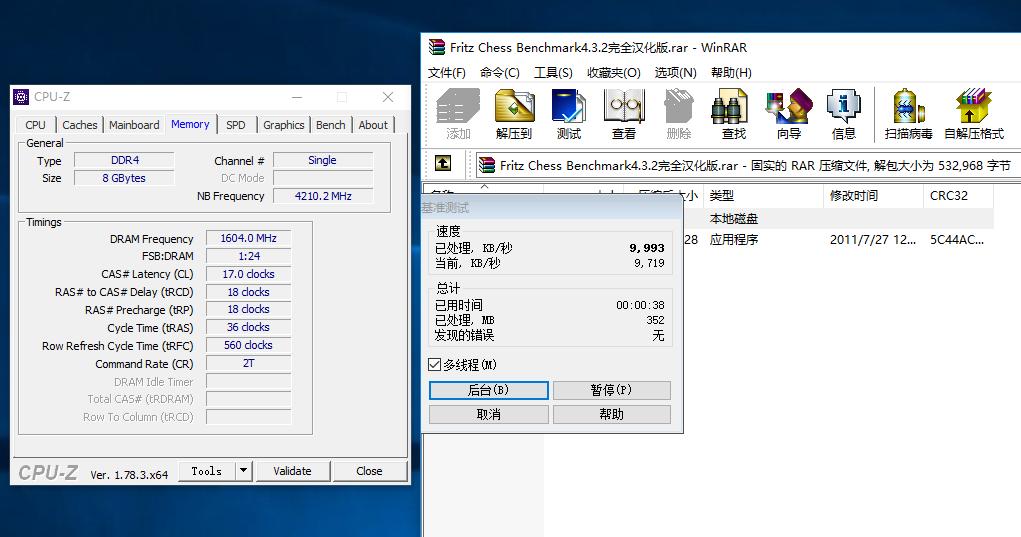Click the Pause (暂停) button
Image resolution: width=1021 pixels, height=537 pixels.
611,390
